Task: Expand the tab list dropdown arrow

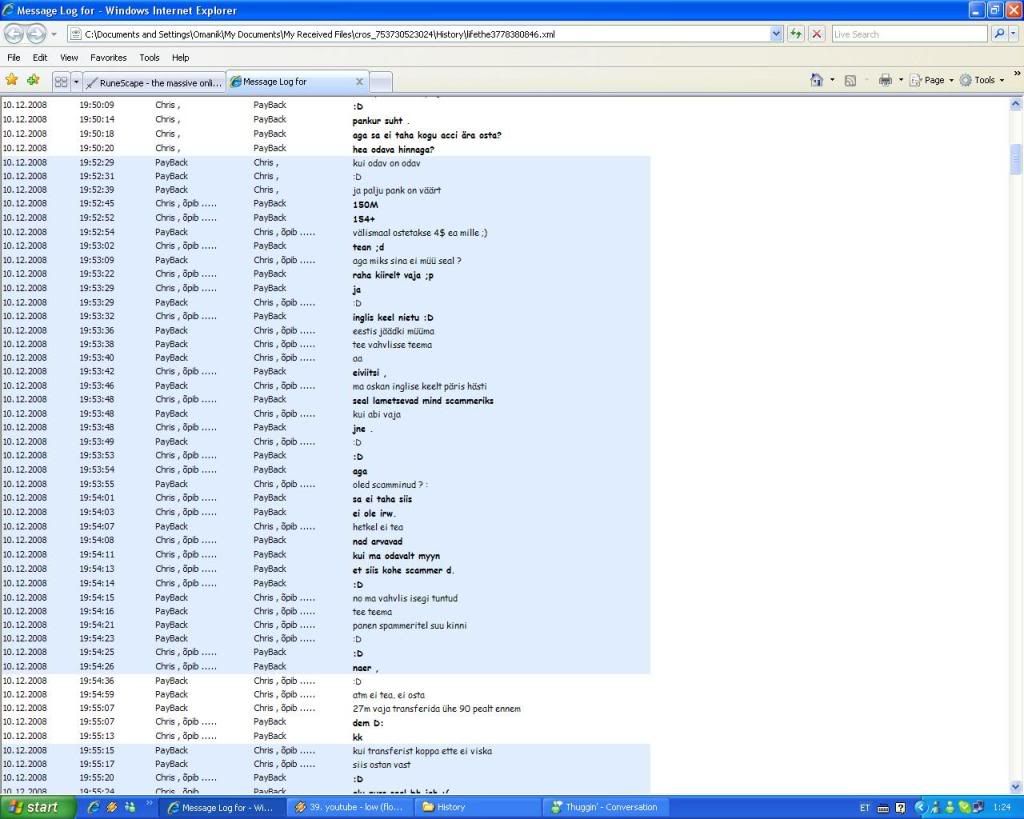Action: 75,81
